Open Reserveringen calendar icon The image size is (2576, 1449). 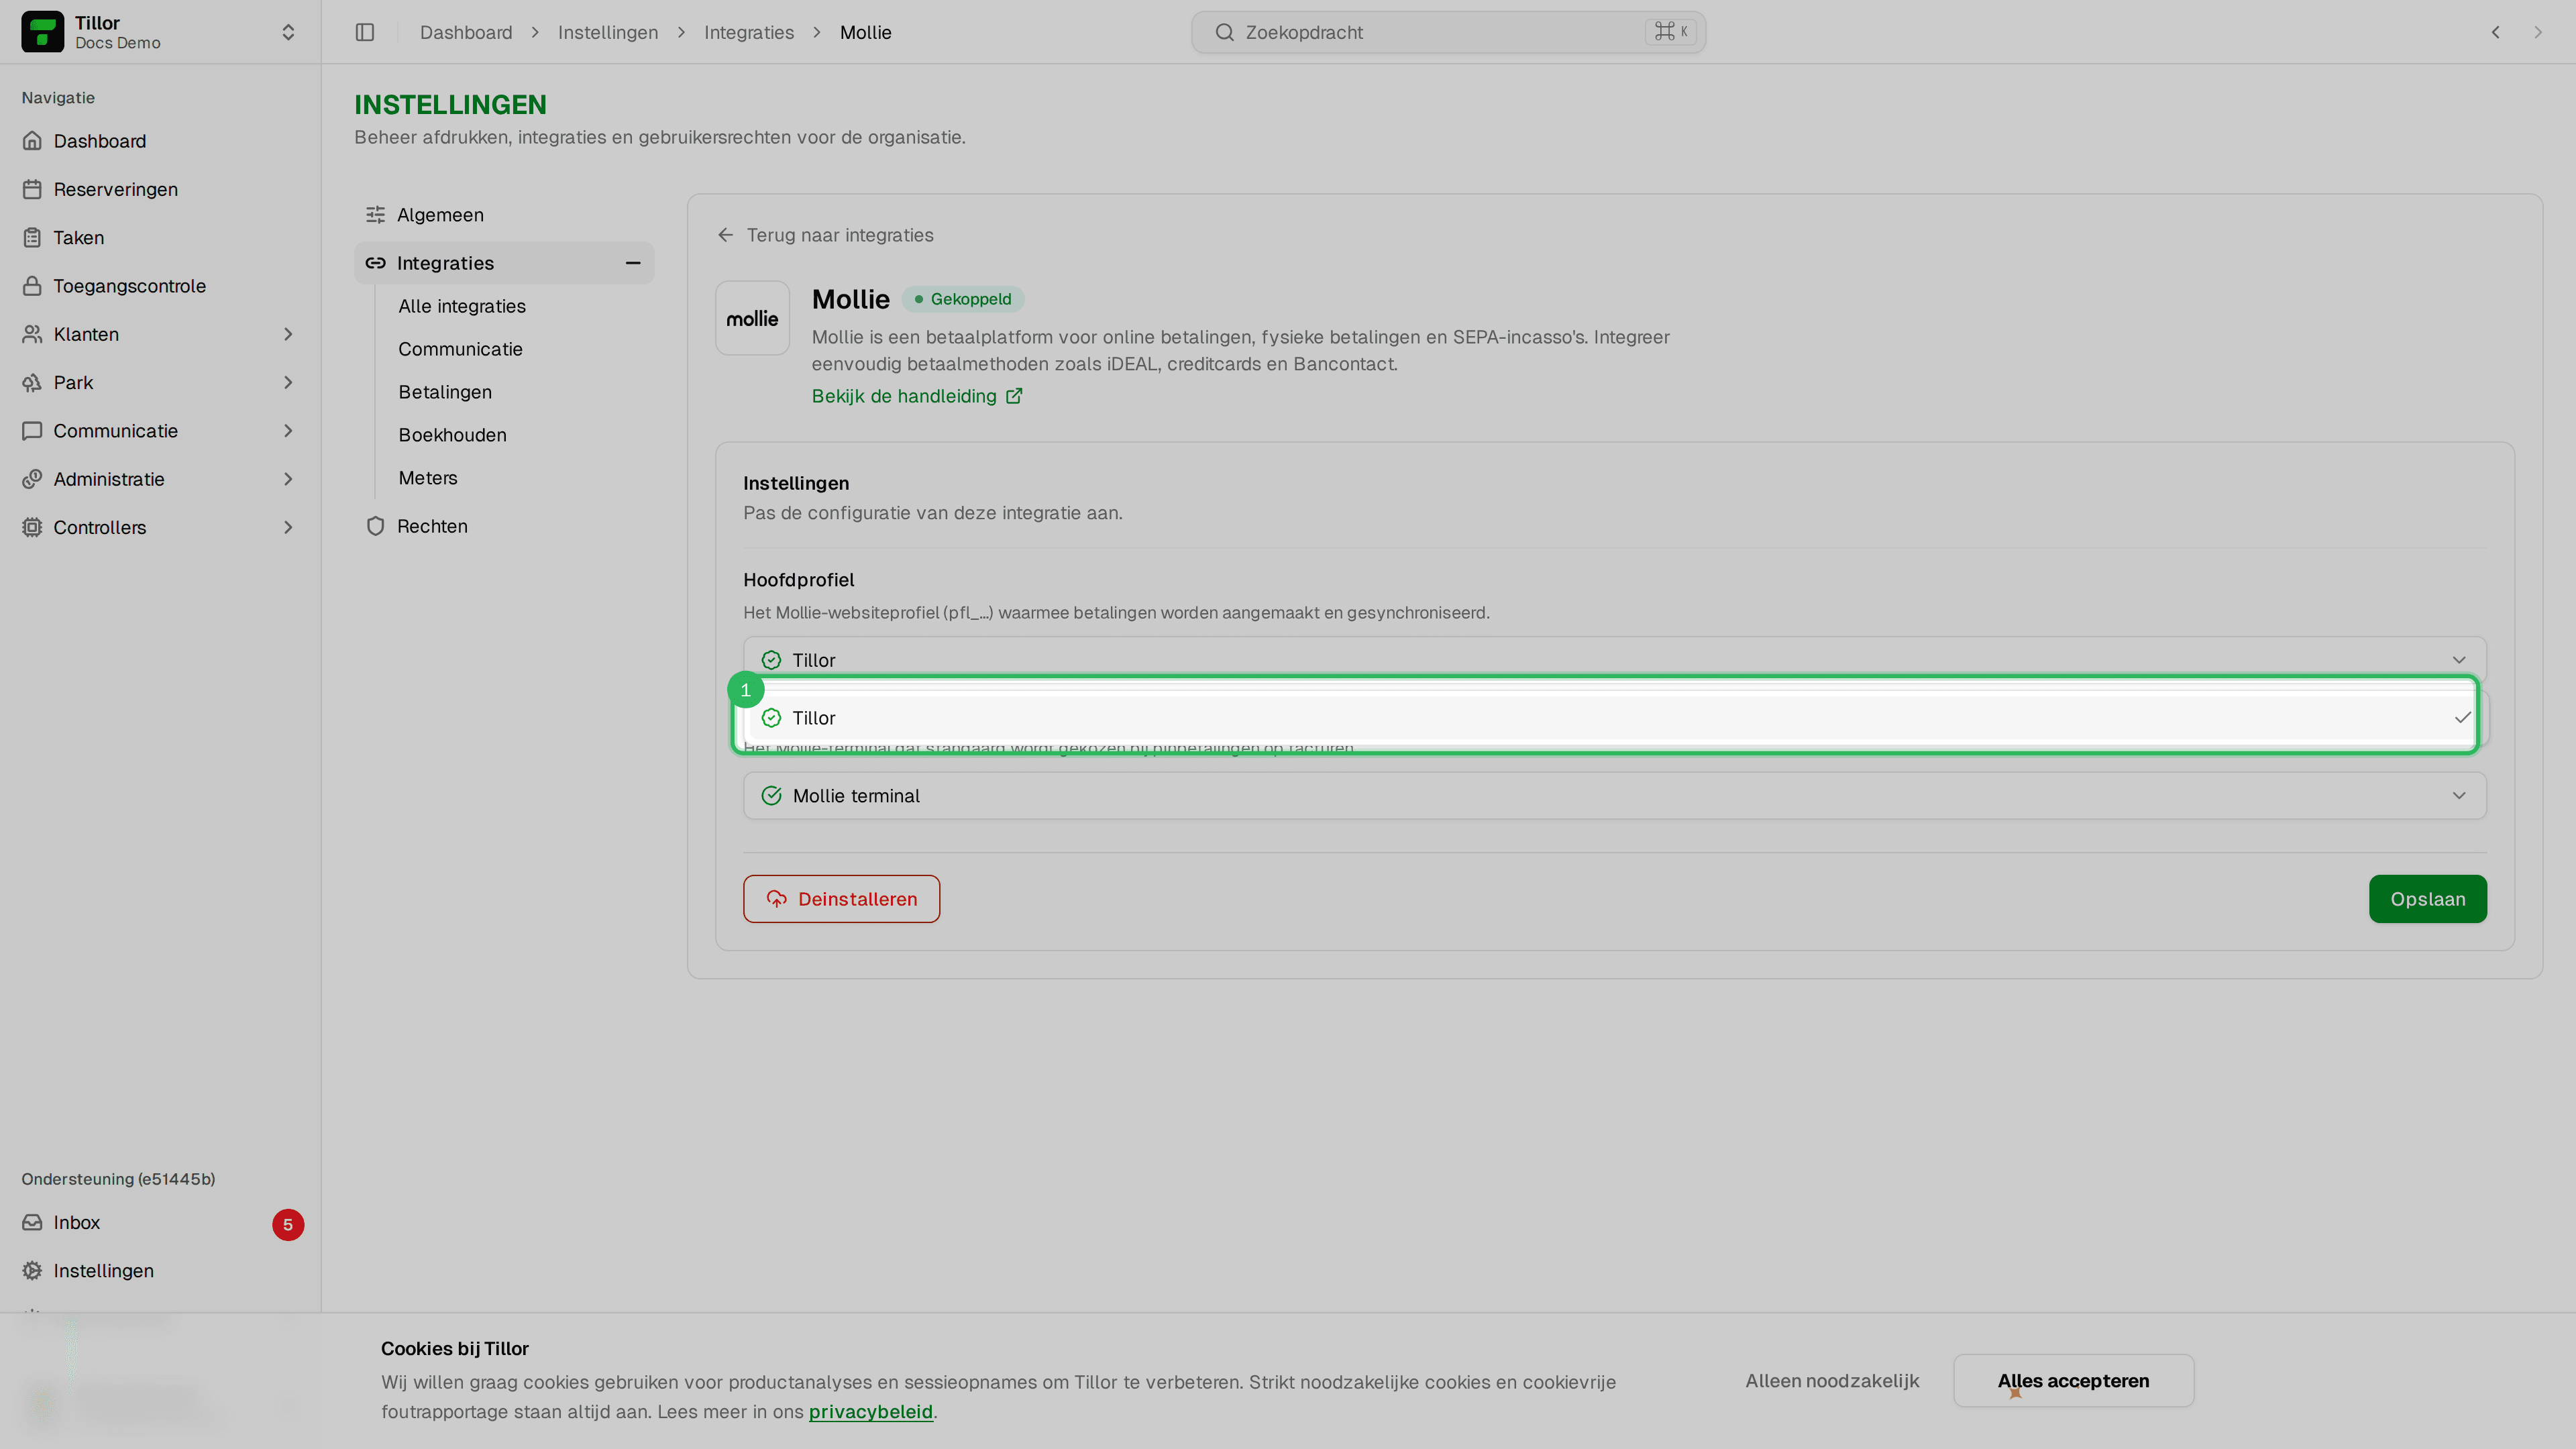tap(32, 189)
